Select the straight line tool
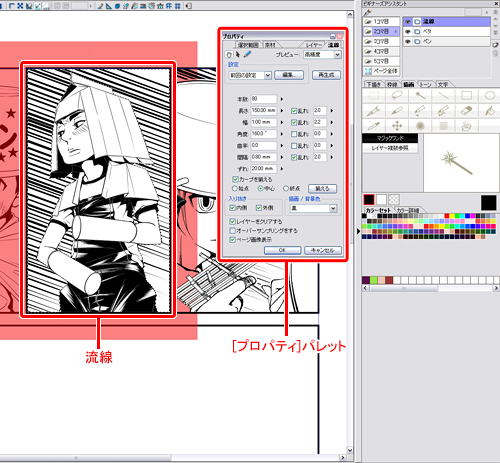Screen dimensions: 500x463 (x=443, y=96)
